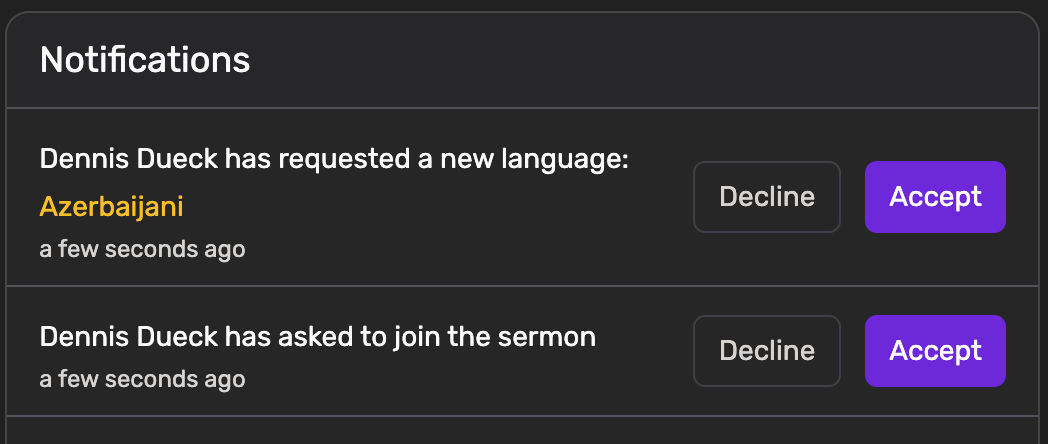1048x444 pixels.
Task: Select the join the sermon message text
Action: [x=317, y=337]
